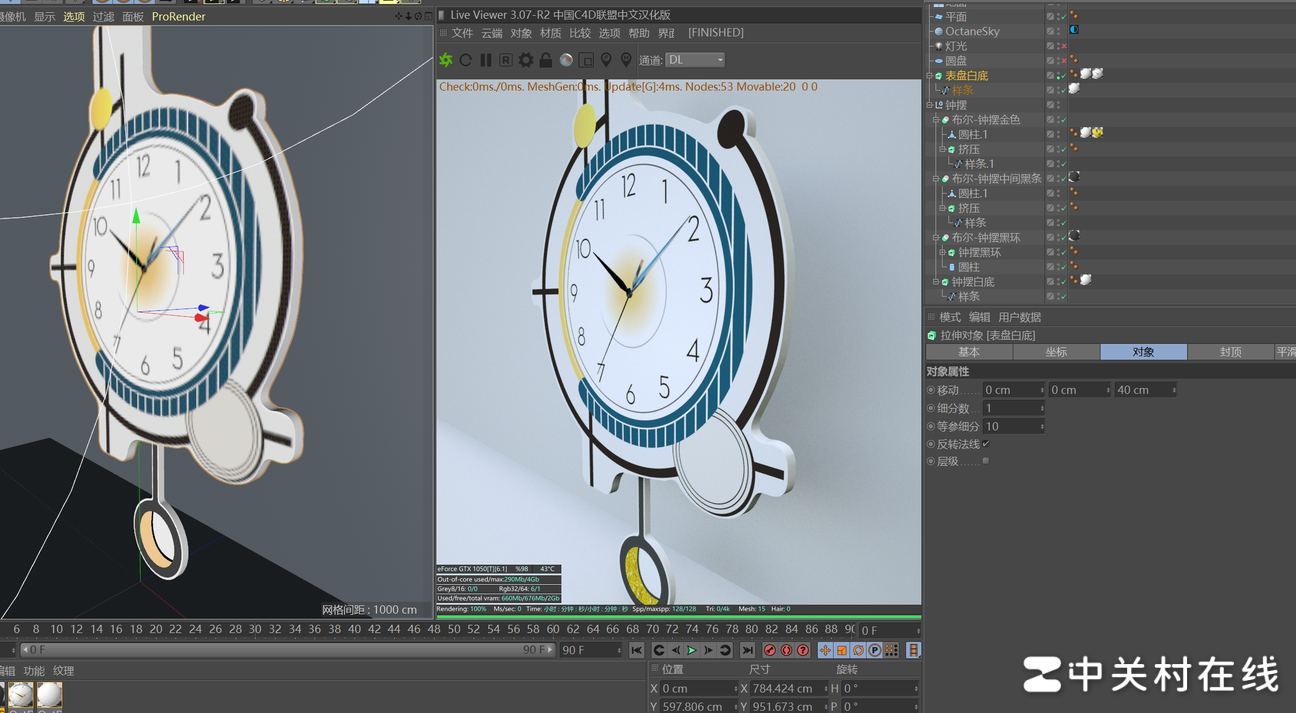The height and width of the screenshot is (713, 1296).
Task: Toggle the 层级 checkbox
Action: click(986, 461)
